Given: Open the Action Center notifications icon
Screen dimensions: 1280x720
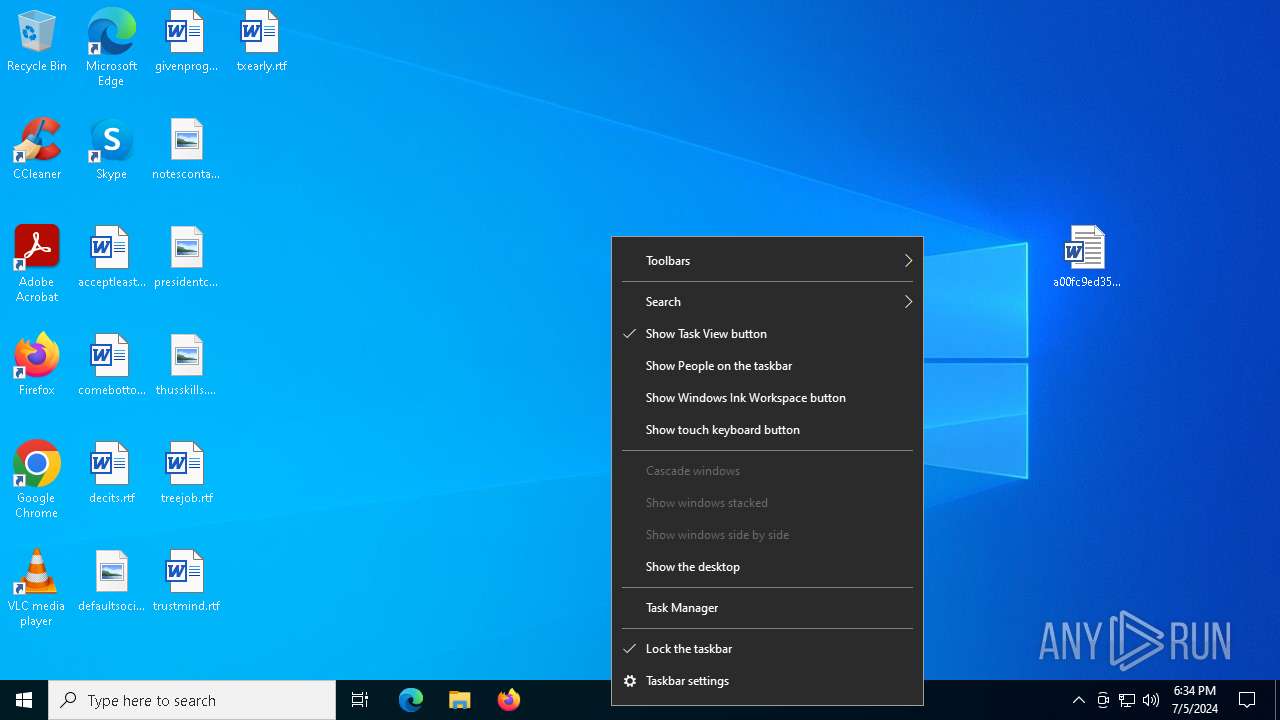Looking at the screenshot, I should [1247, 700].
